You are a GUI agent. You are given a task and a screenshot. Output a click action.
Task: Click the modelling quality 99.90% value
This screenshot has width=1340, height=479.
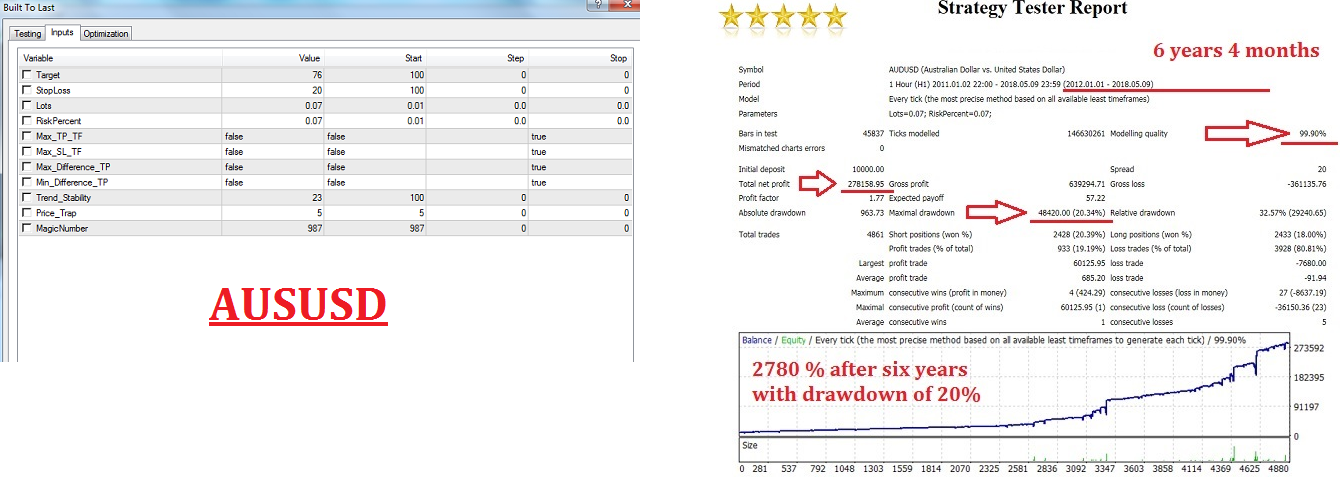[1311, 133]
